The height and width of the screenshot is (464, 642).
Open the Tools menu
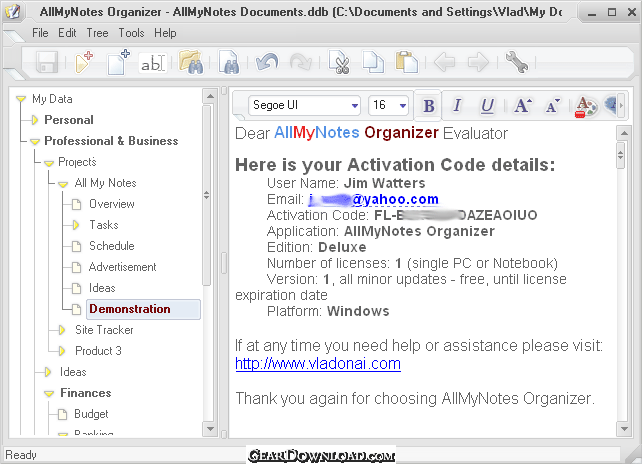[x=131, y=33]
